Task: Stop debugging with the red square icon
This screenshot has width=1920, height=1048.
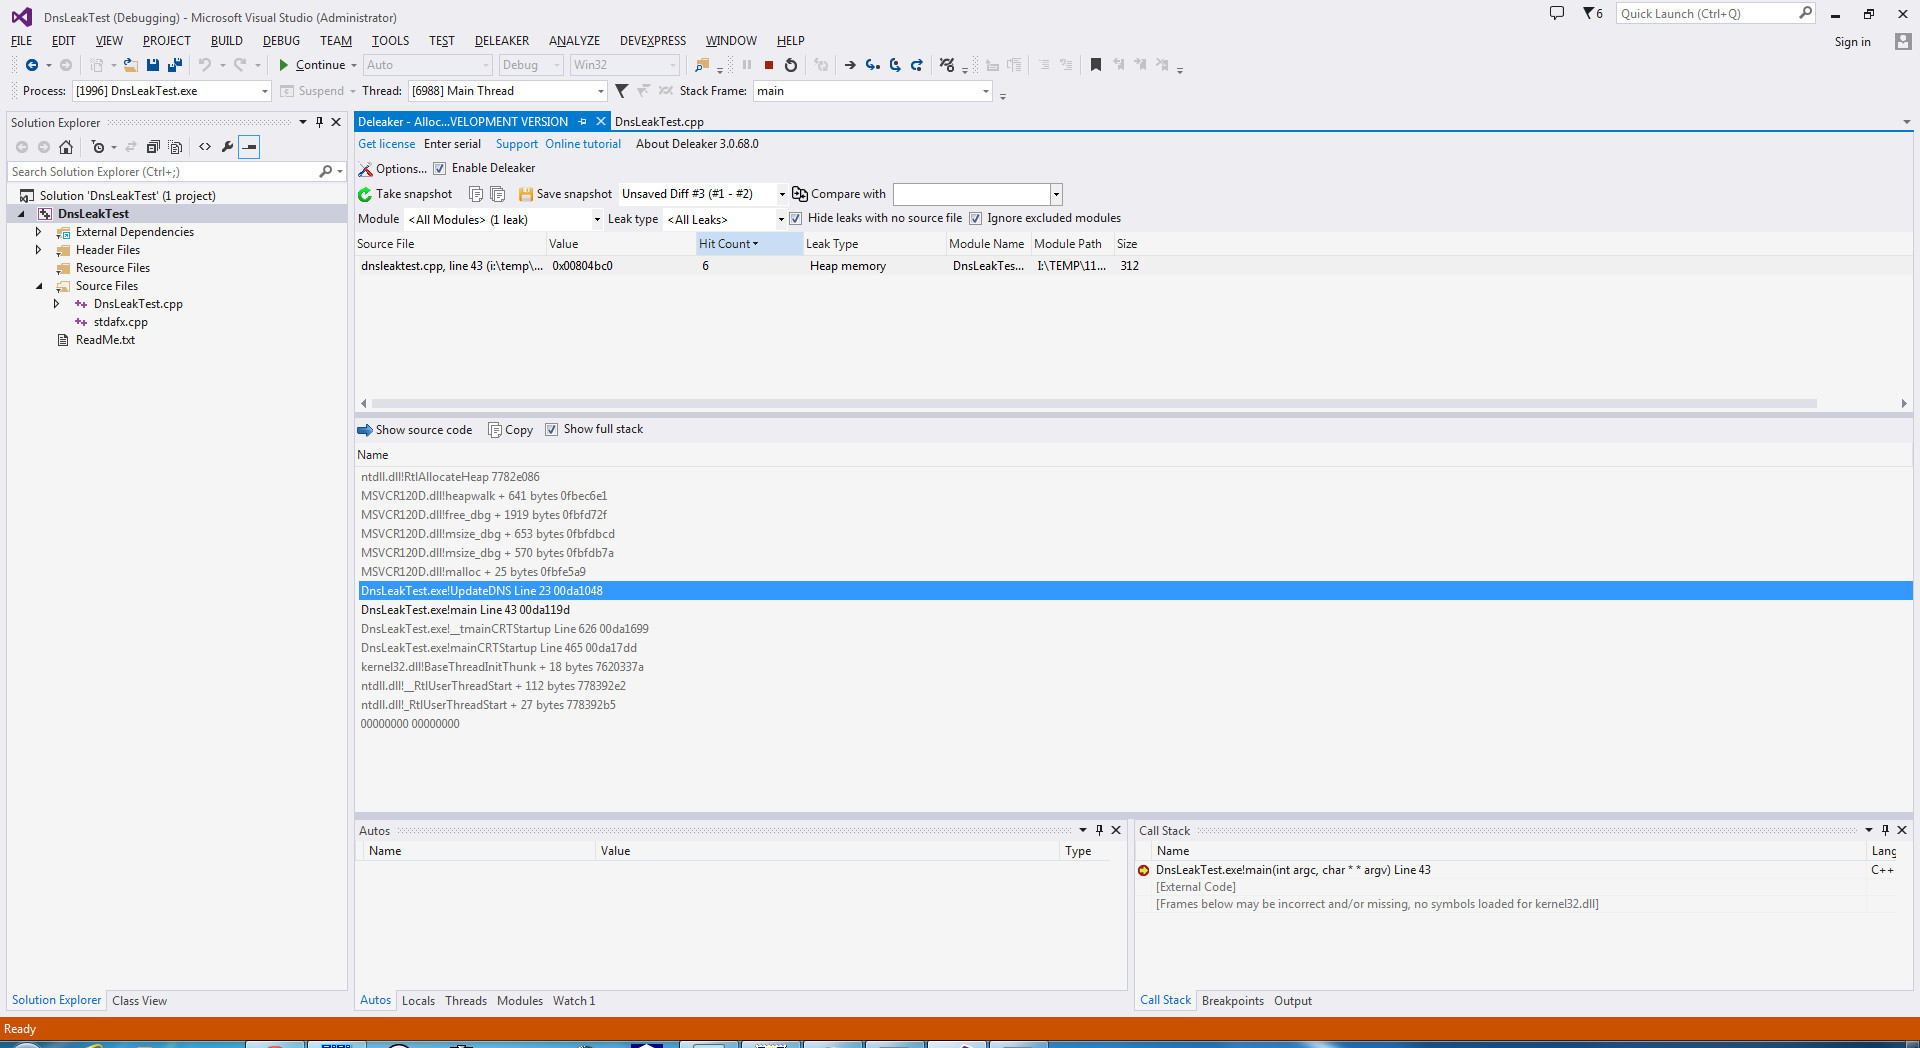Action: pos(769,65)
